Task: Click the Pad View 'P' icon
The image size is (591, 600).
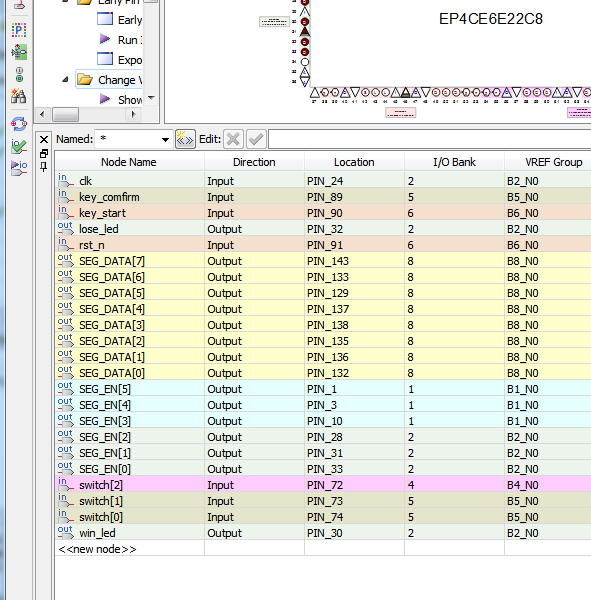Action: click(x=19, y=30)
